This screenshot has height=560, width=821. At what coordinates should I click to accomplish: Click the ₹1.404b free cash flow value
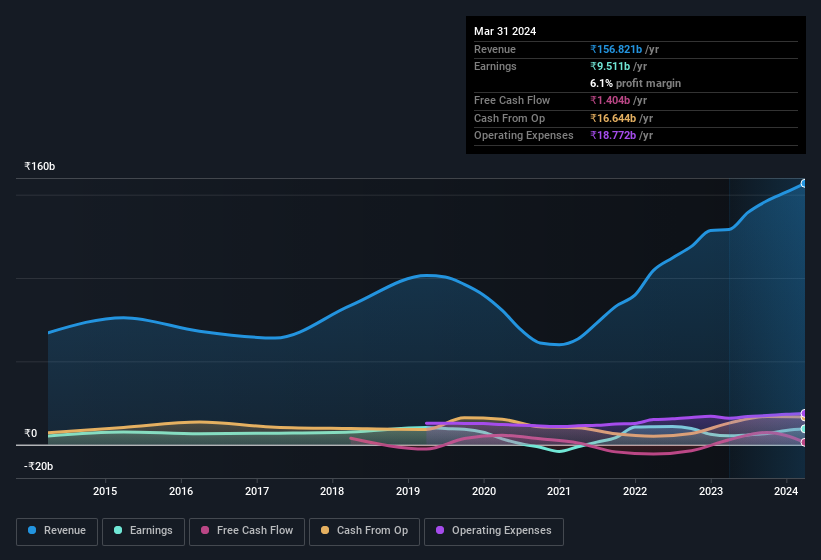(x=610, y=100)
